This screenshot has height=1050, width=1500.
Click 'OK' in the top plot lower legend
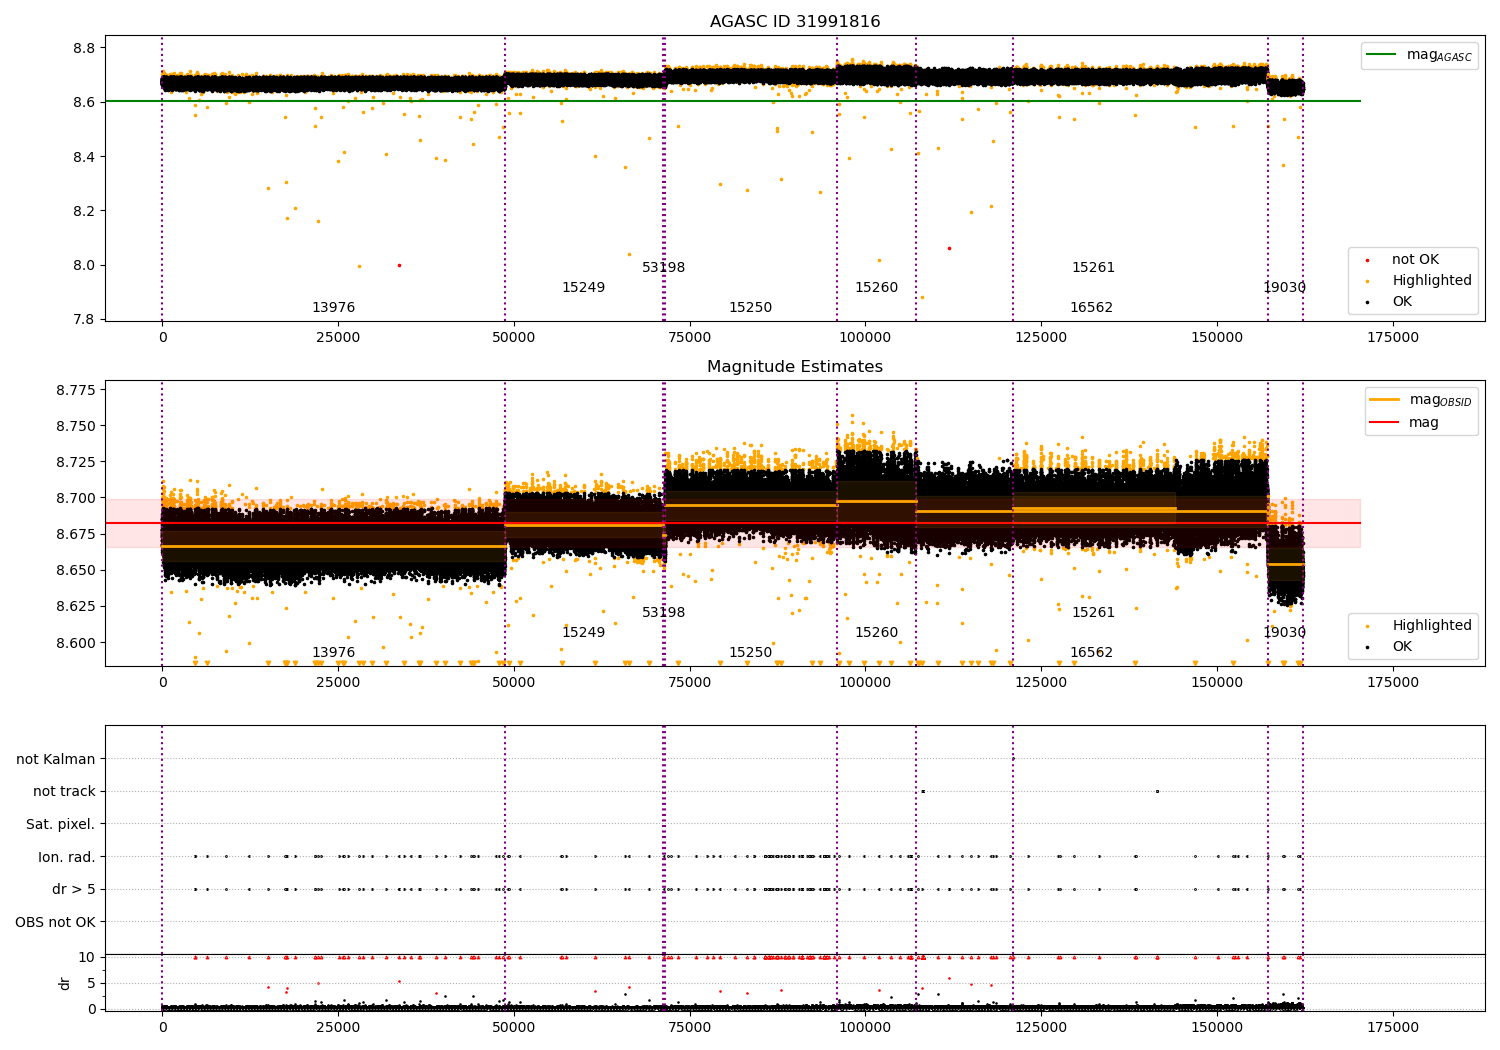[x=1402, y=302]
